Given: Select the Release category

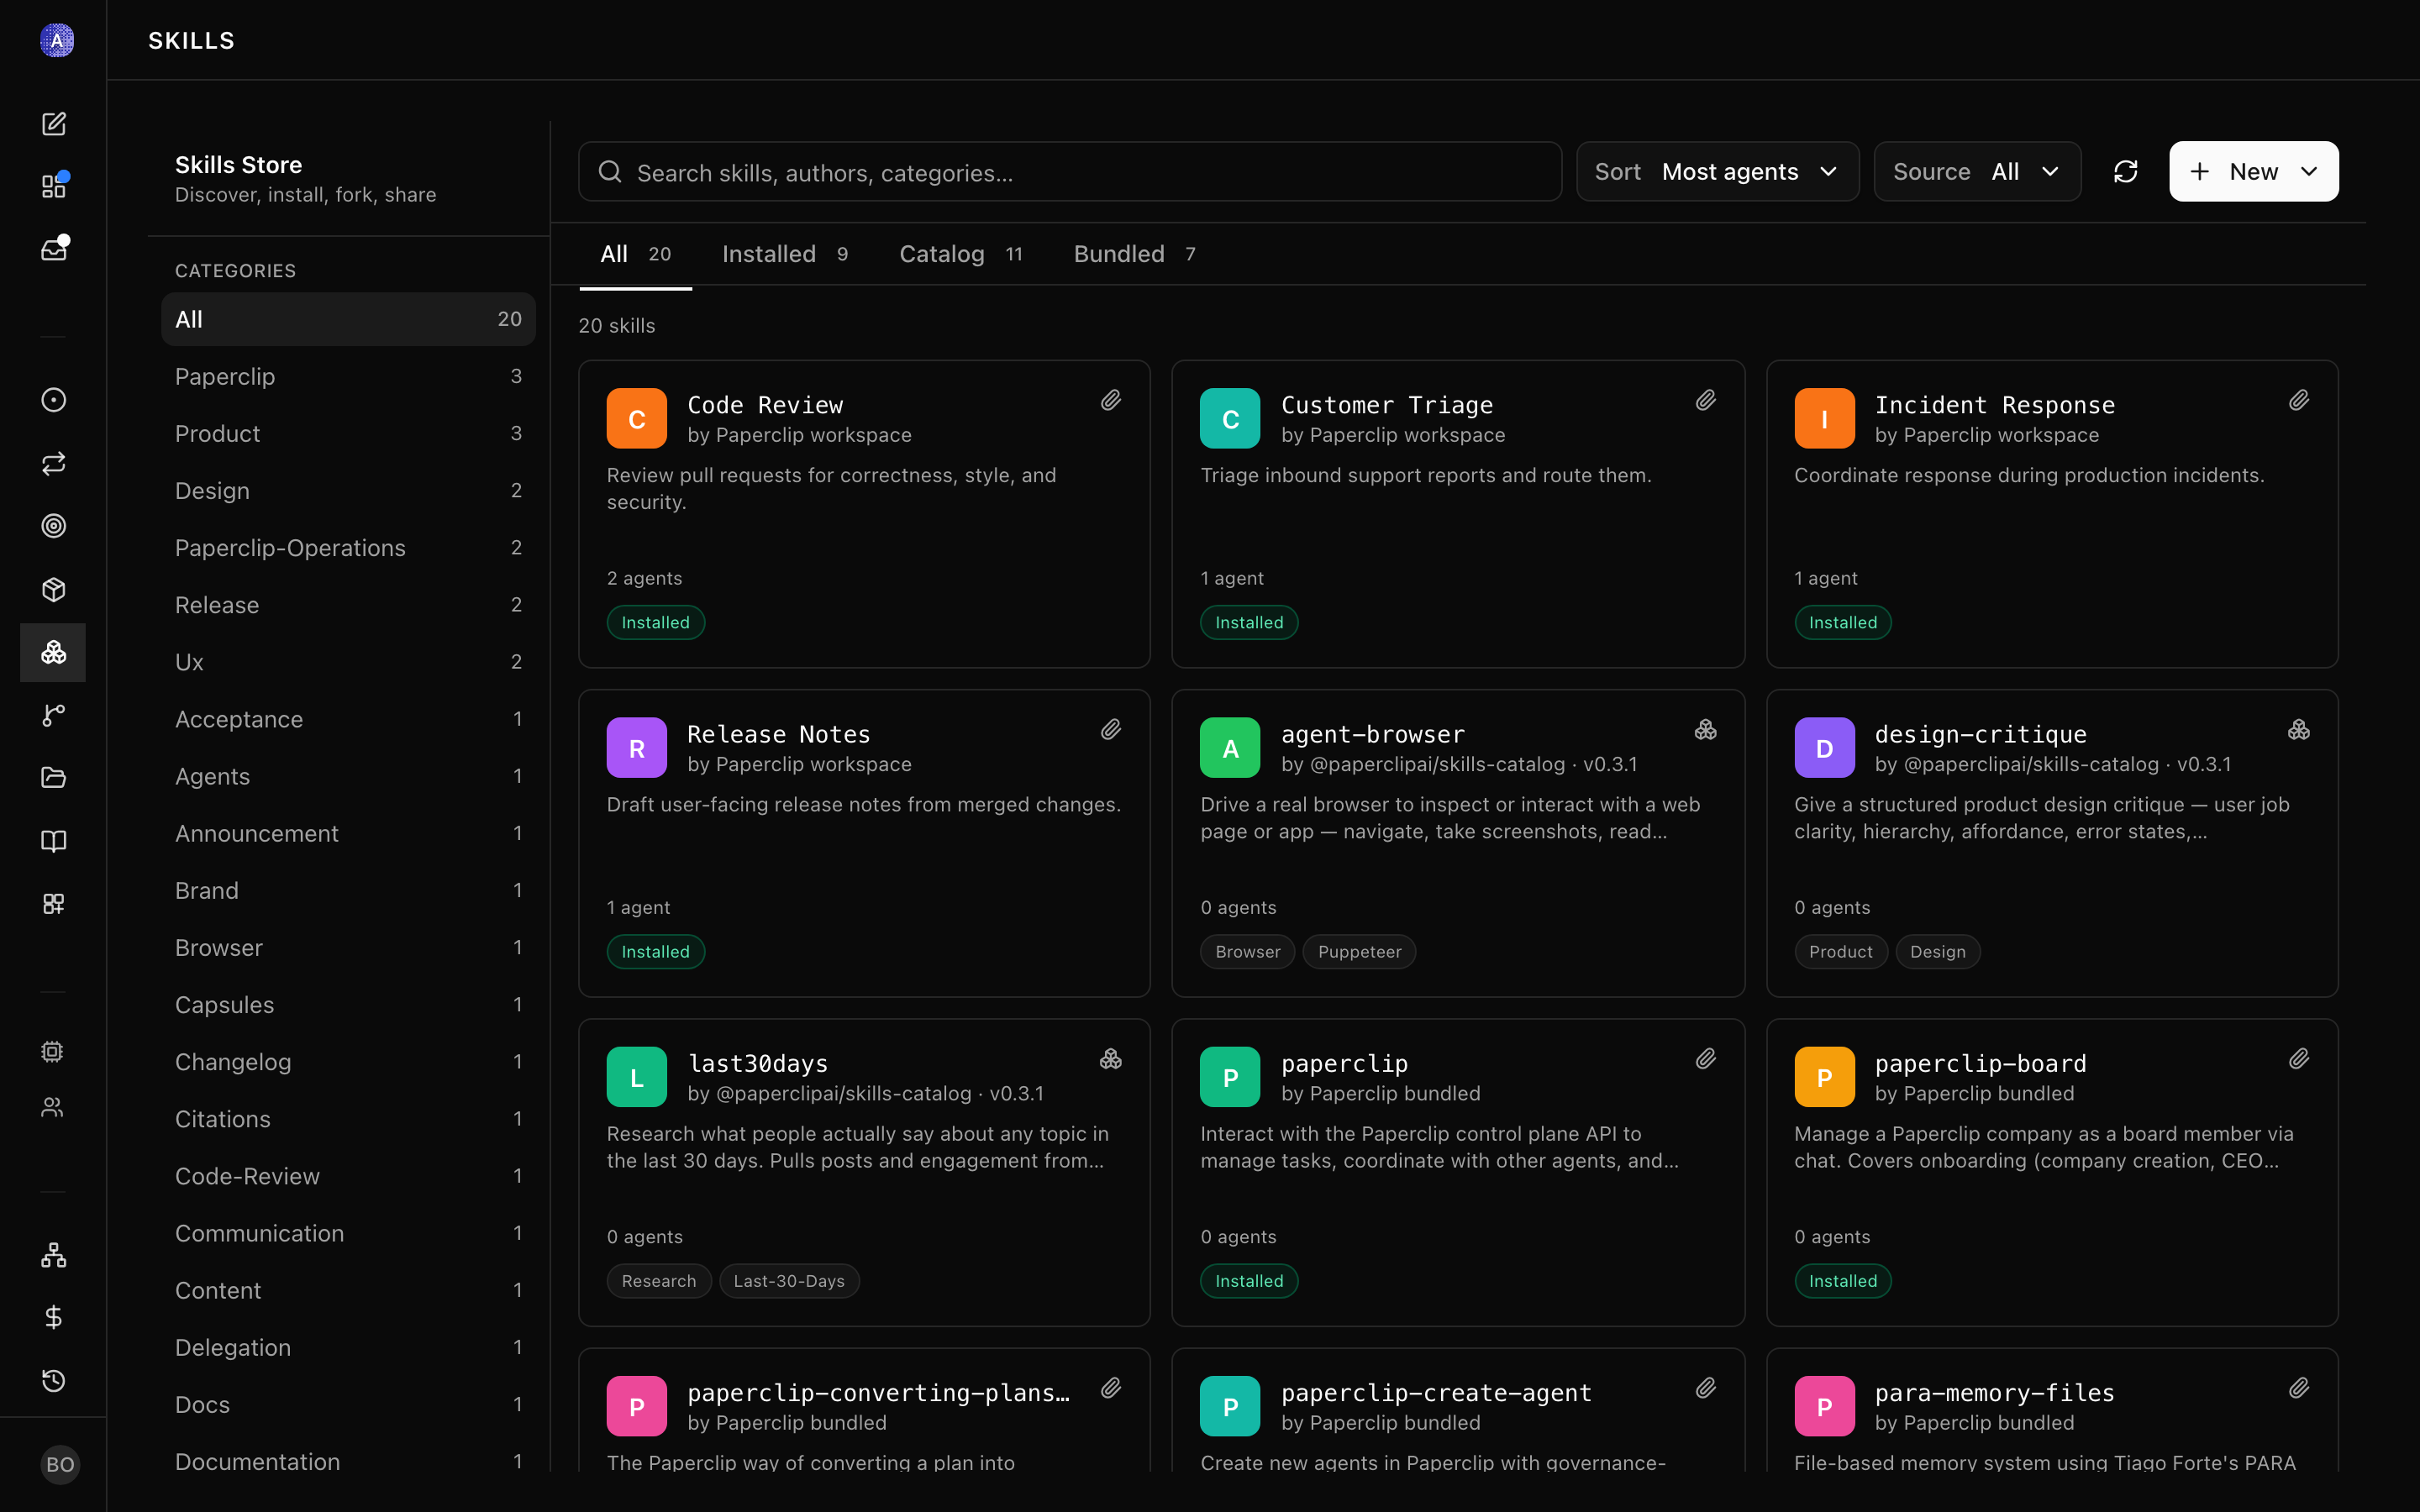Looking at the screenshot, I should click(x=348, y=604).
